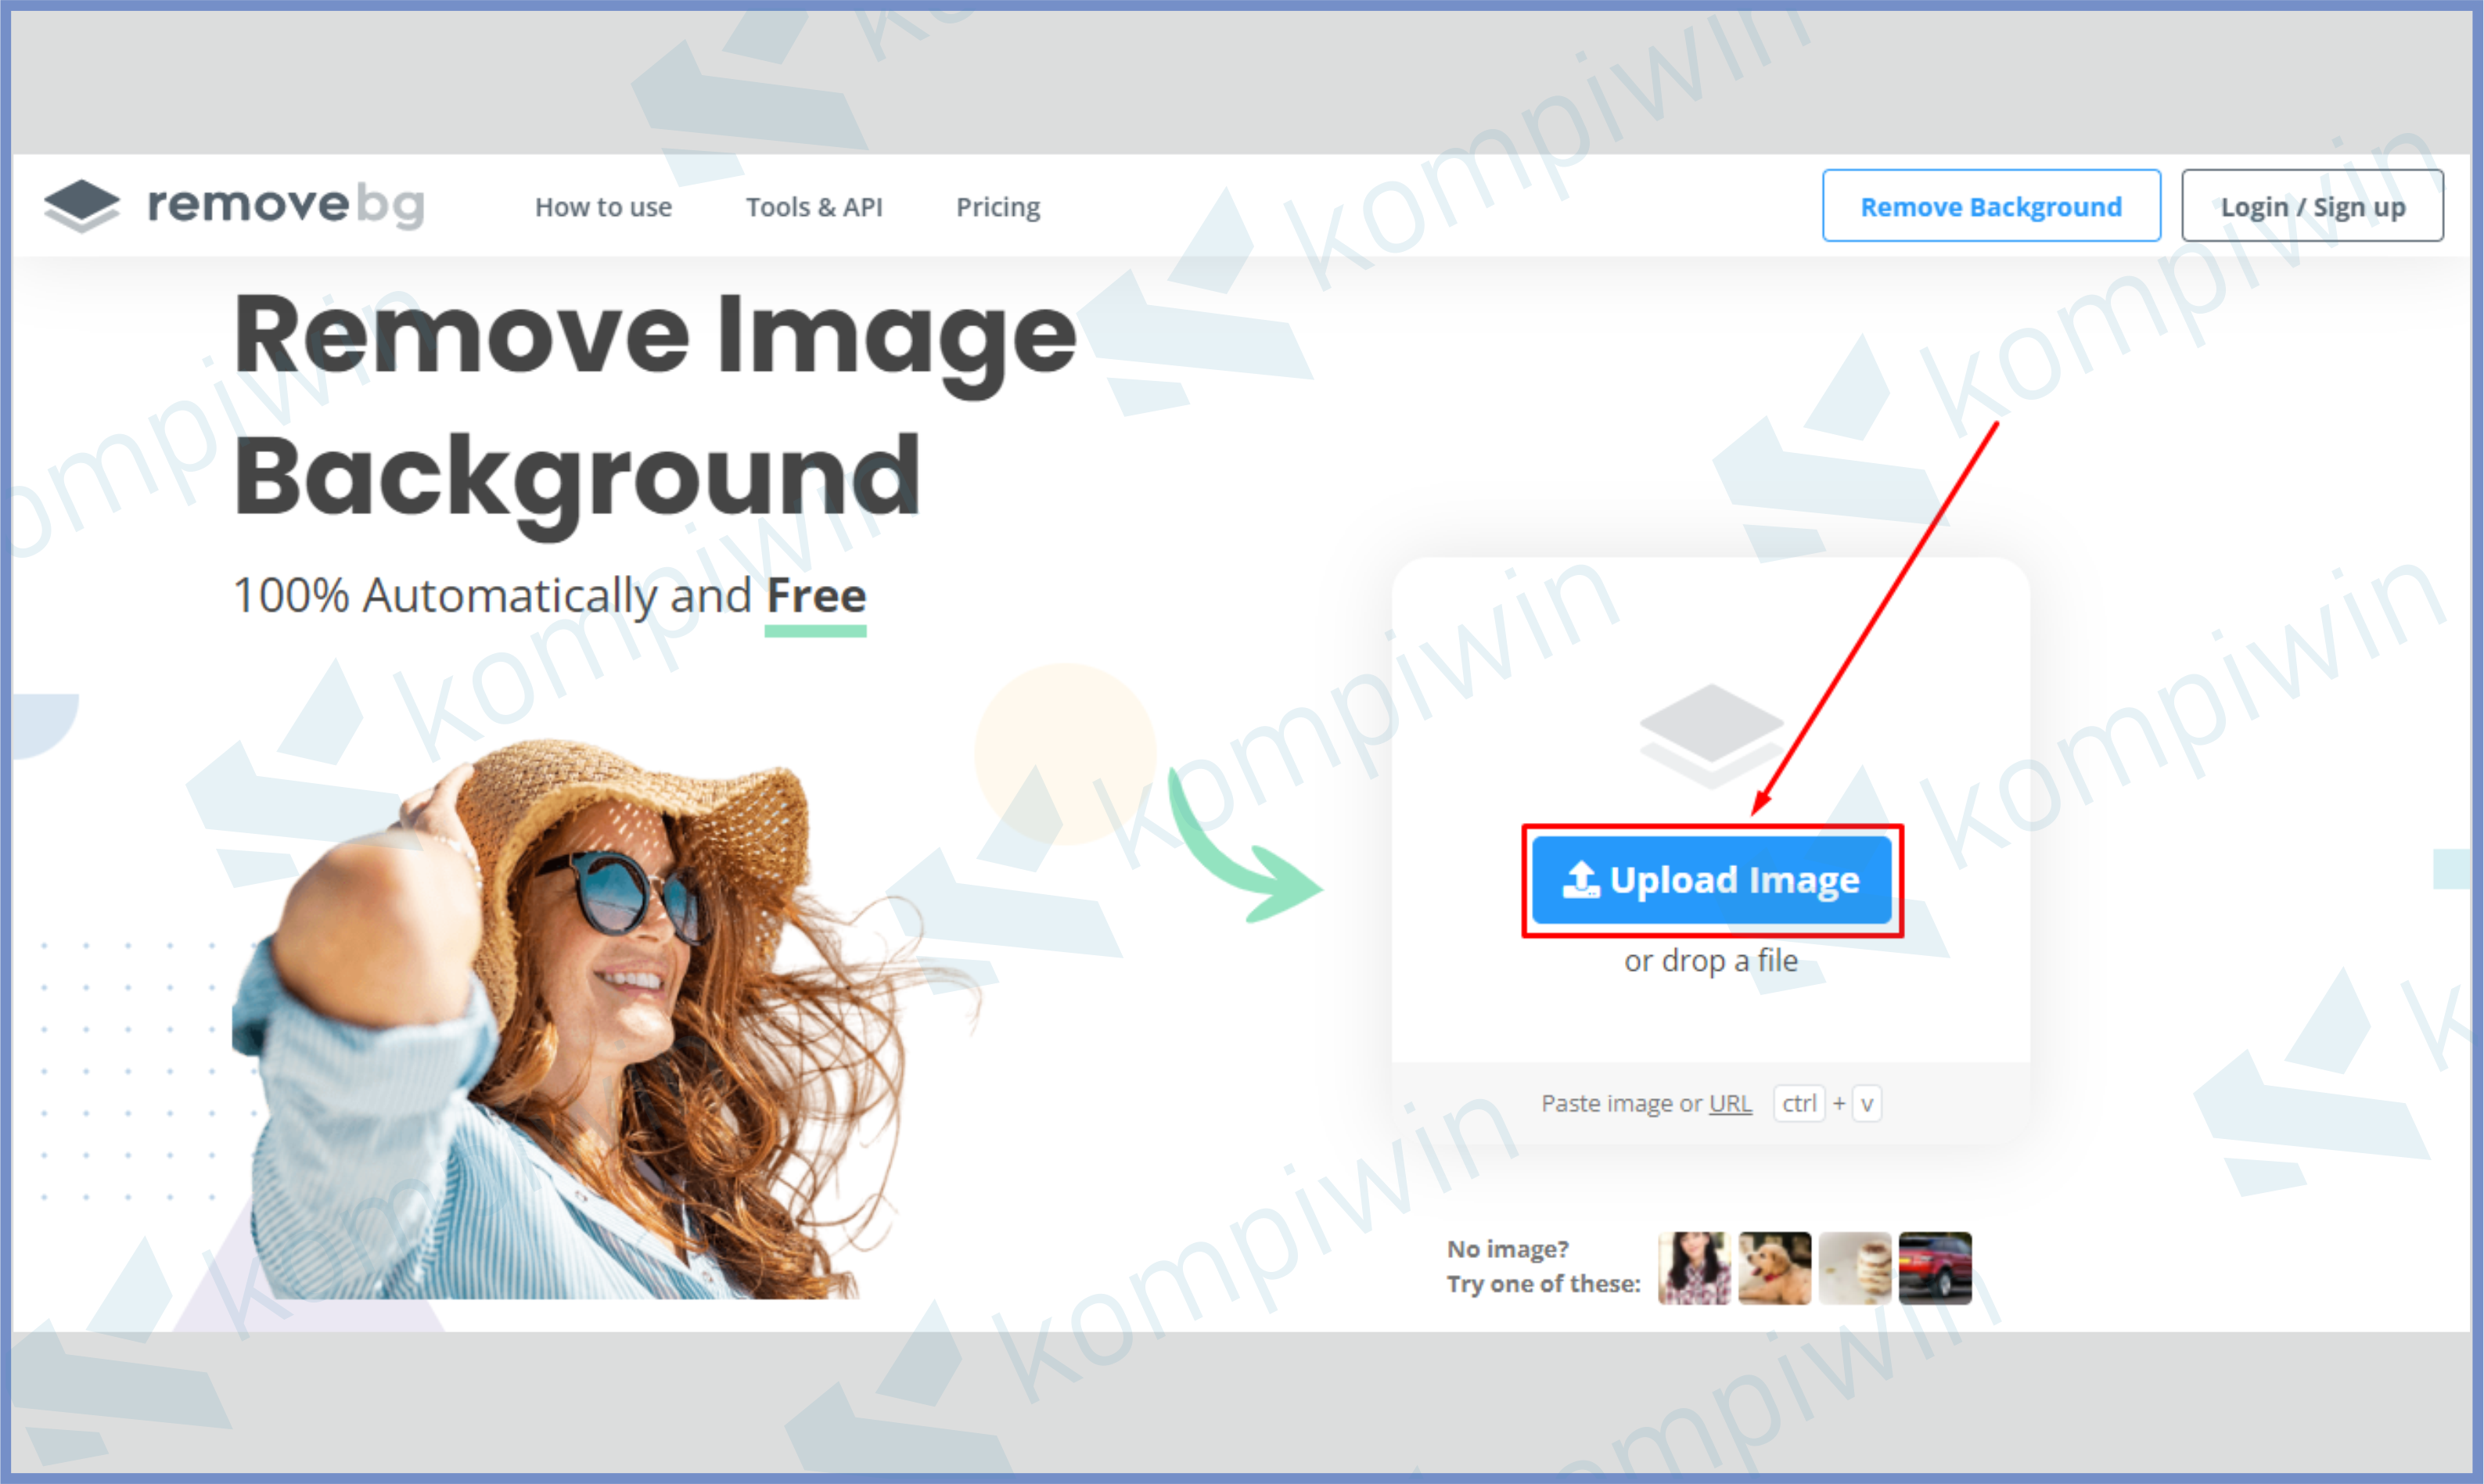Go to the Pricing page
The width and height of the screenshot is (2484, 1484).
pyautogui.click(x=998, y=207)
